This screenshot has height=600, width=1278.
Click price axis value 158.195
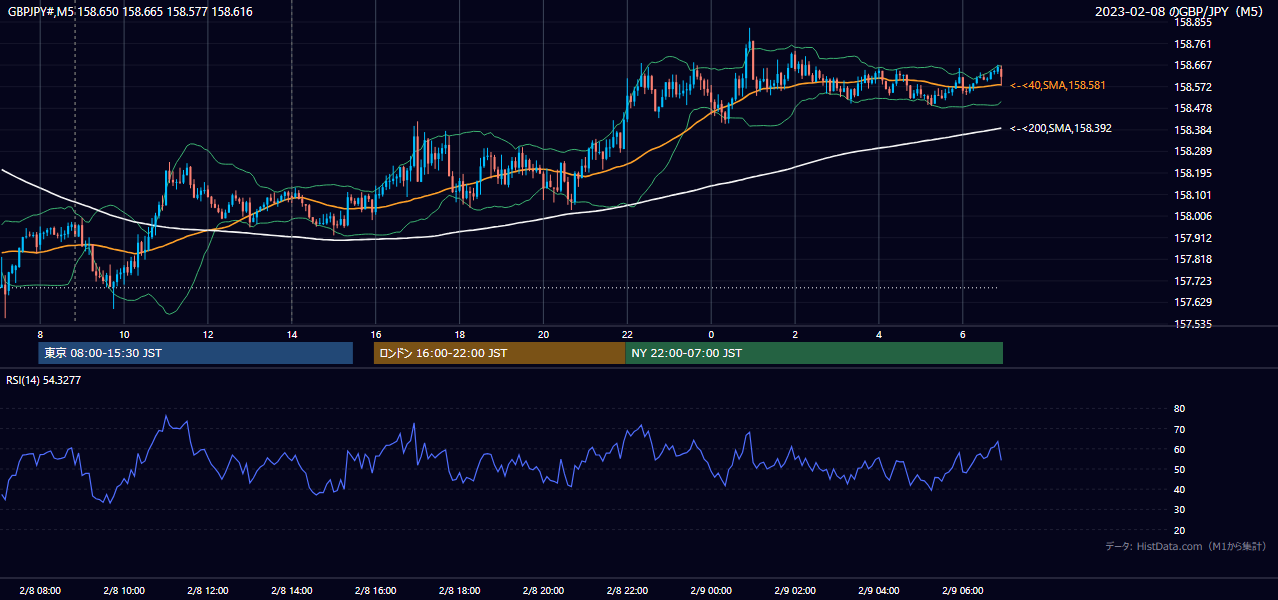pos(1192,173)
